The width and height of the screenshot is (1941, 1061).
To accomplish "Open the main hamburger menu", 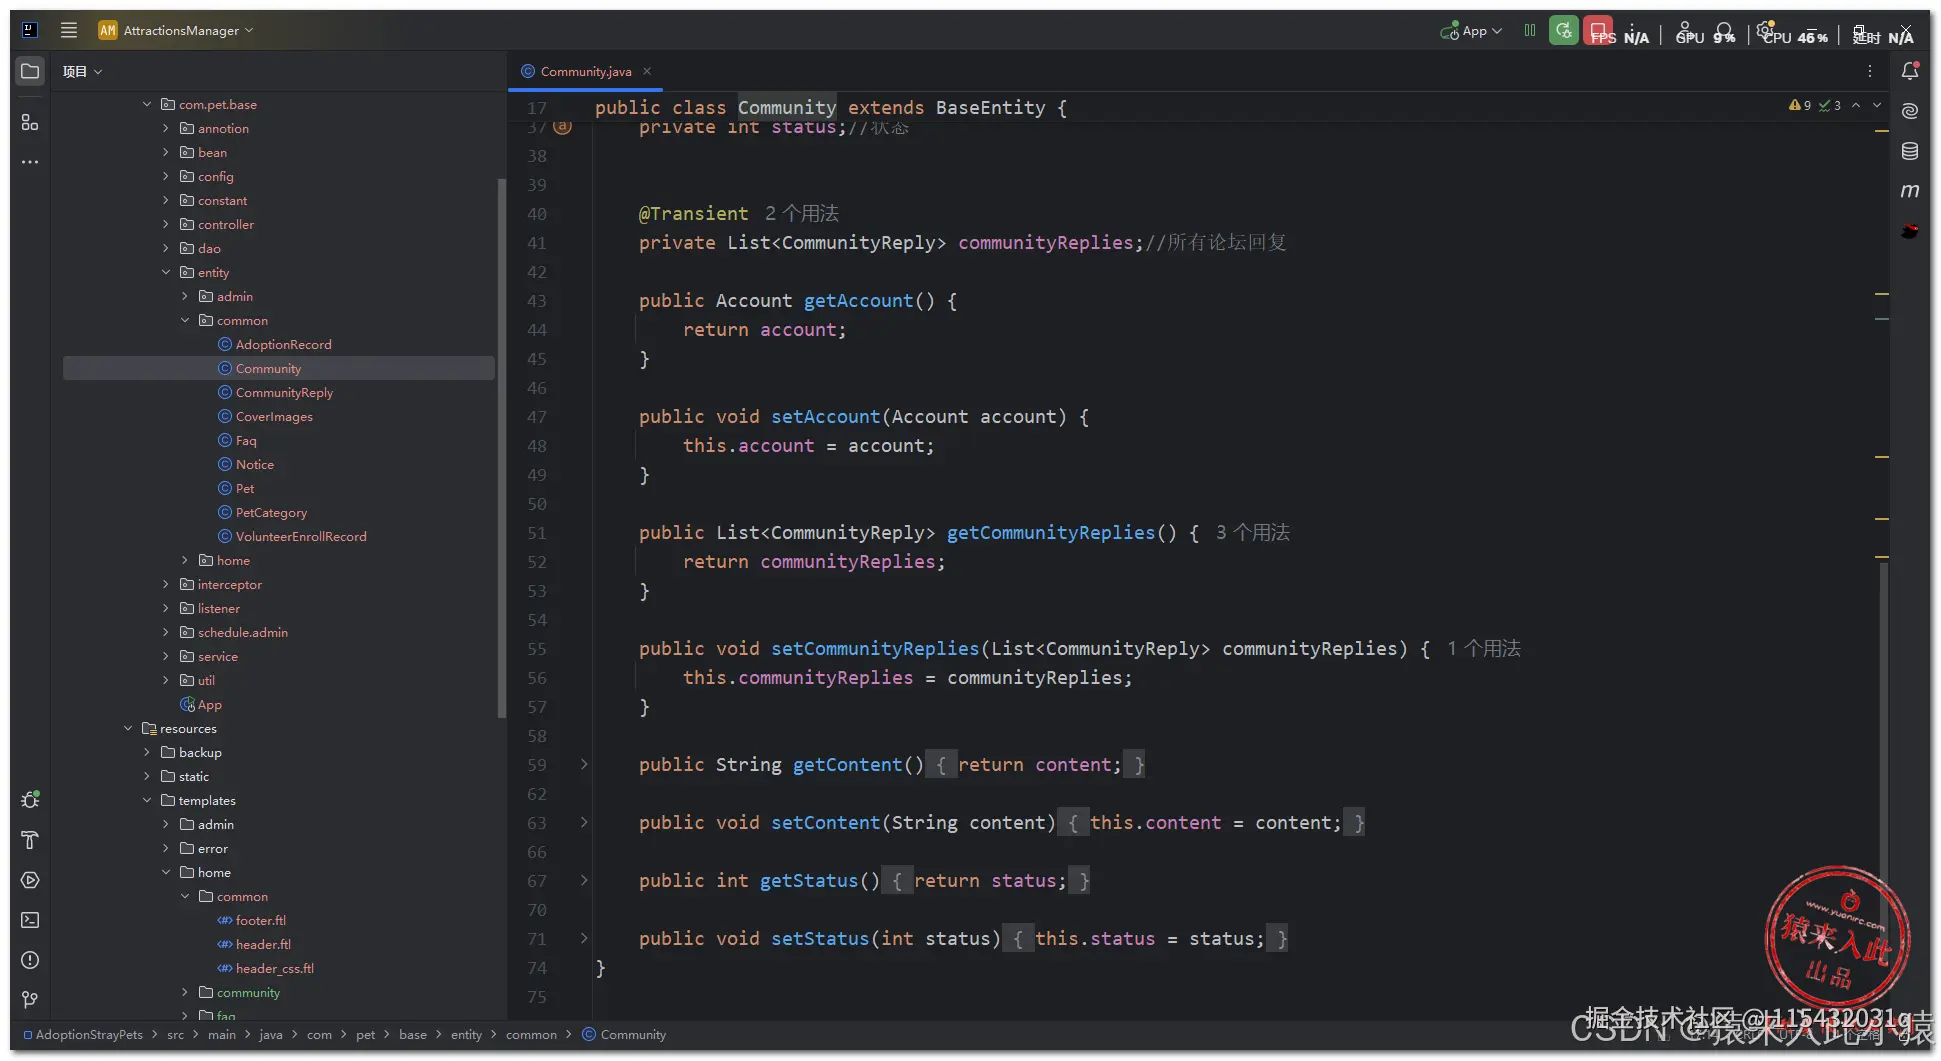I will pos(69,30).
